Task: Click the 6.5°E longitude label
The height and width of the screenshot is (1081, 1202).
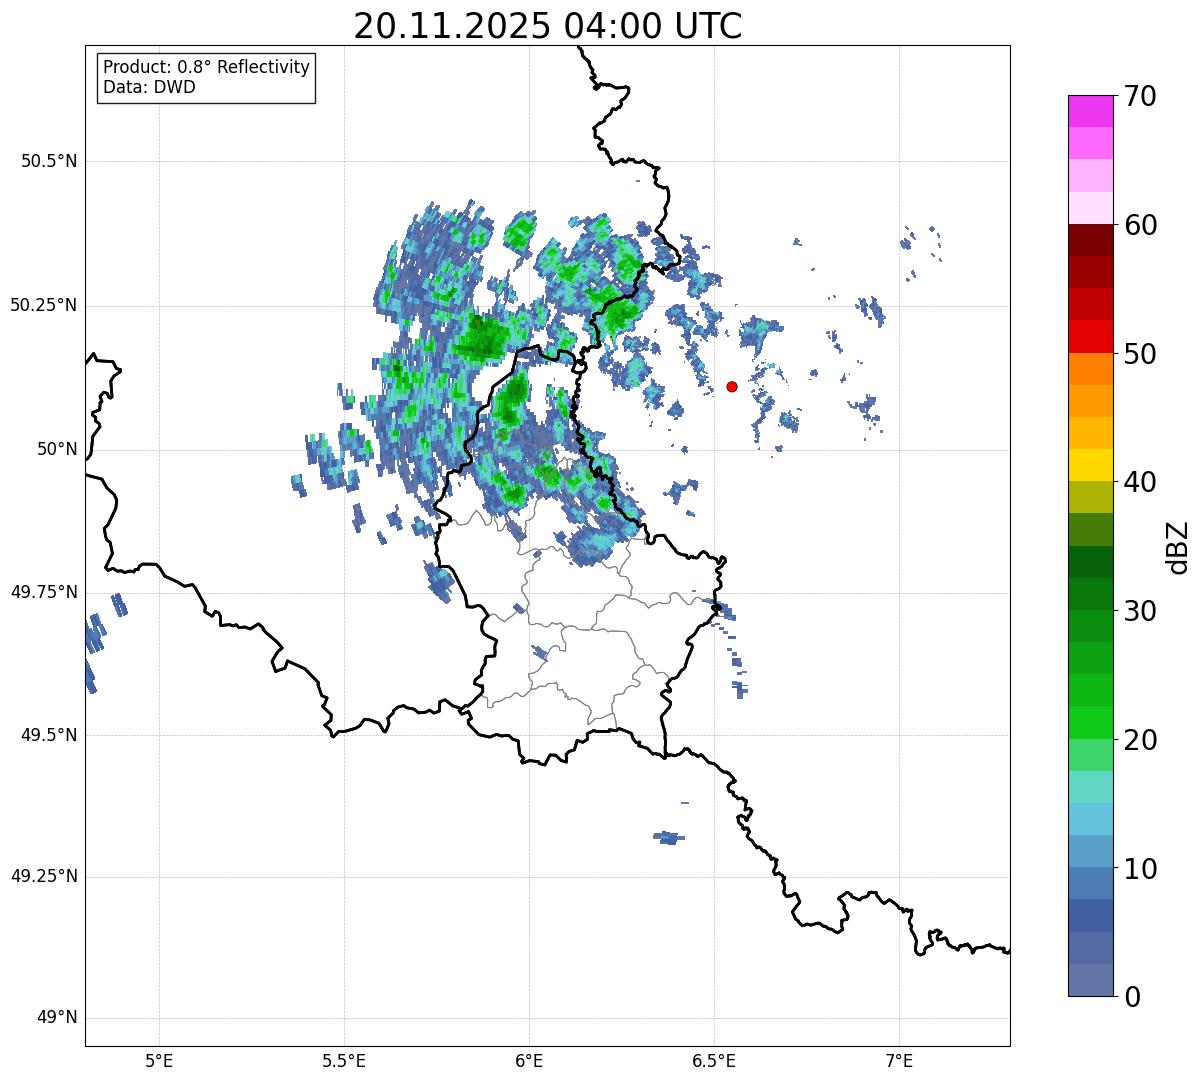Action: coord(714,1060)
